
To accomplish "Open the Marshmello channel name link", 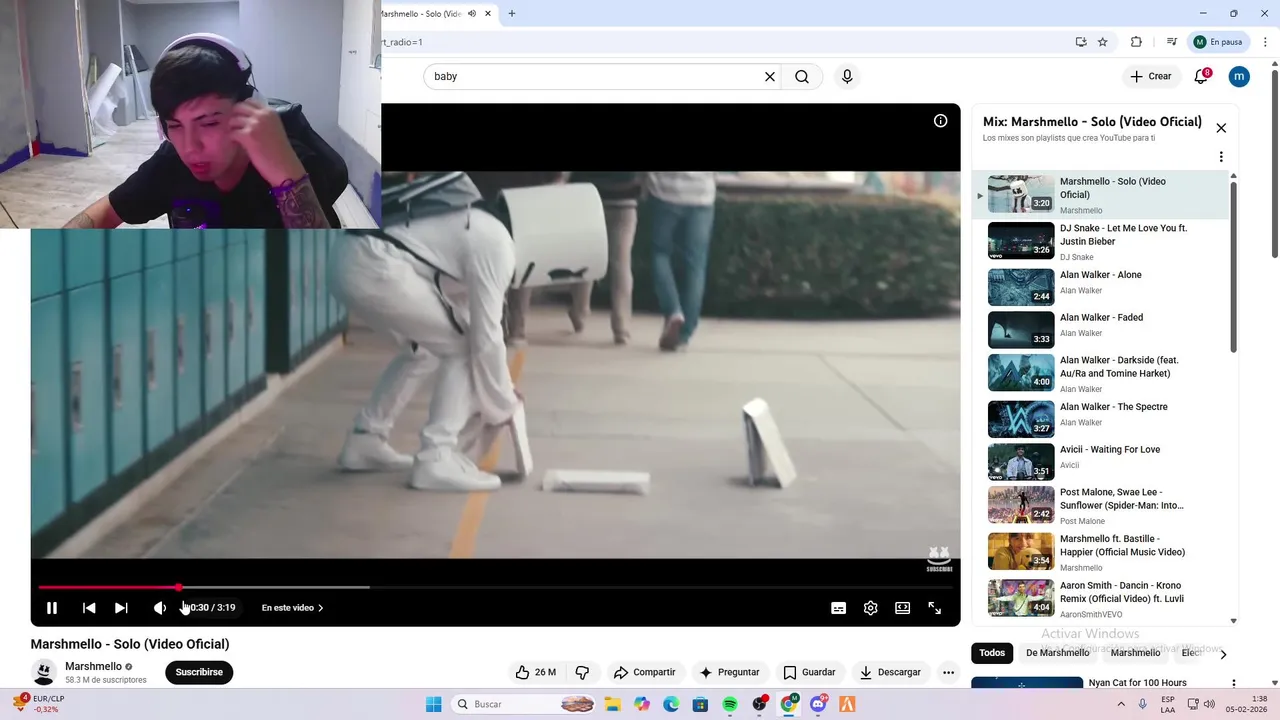I will (93, 666).
